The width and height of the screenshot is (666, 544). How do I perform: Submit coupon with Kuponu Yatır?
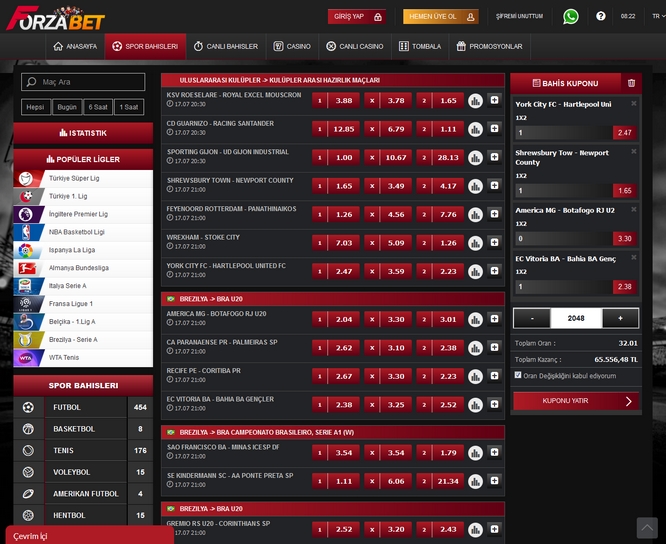[576, 401]
